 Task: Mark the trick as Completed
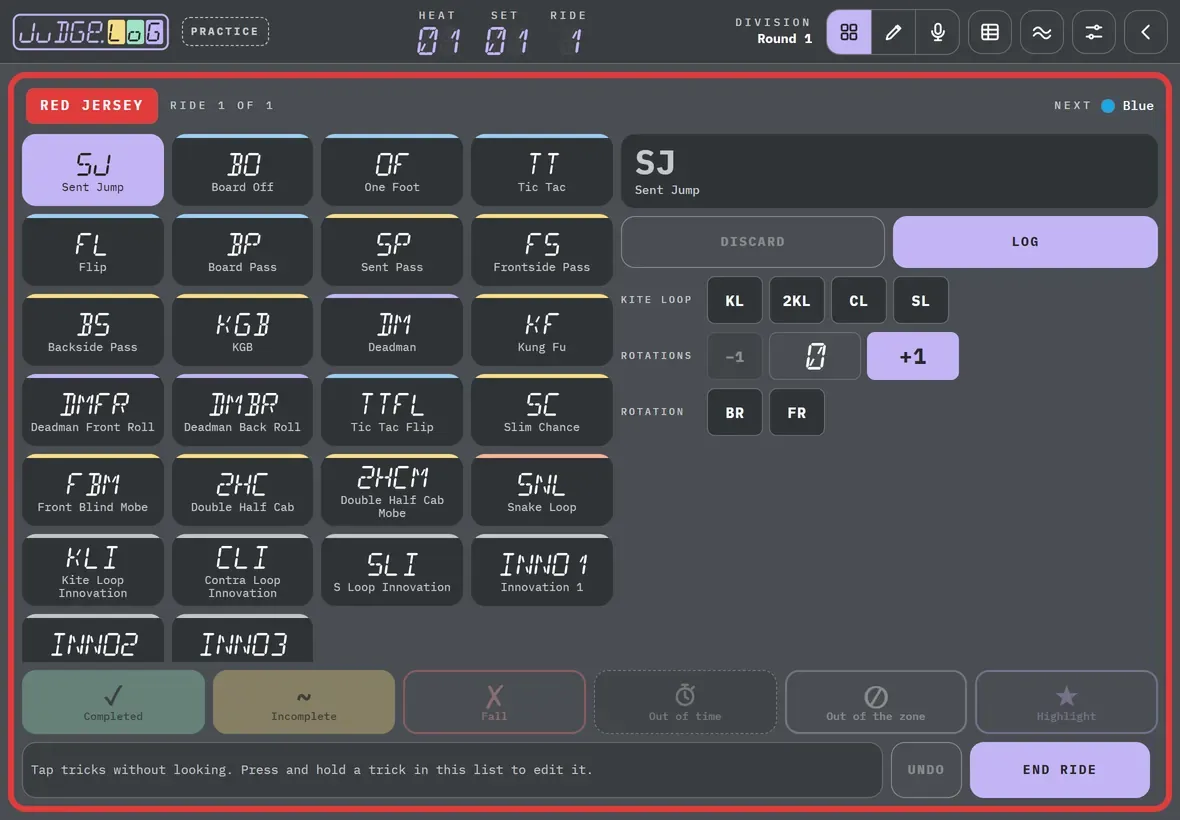point(113,702)
